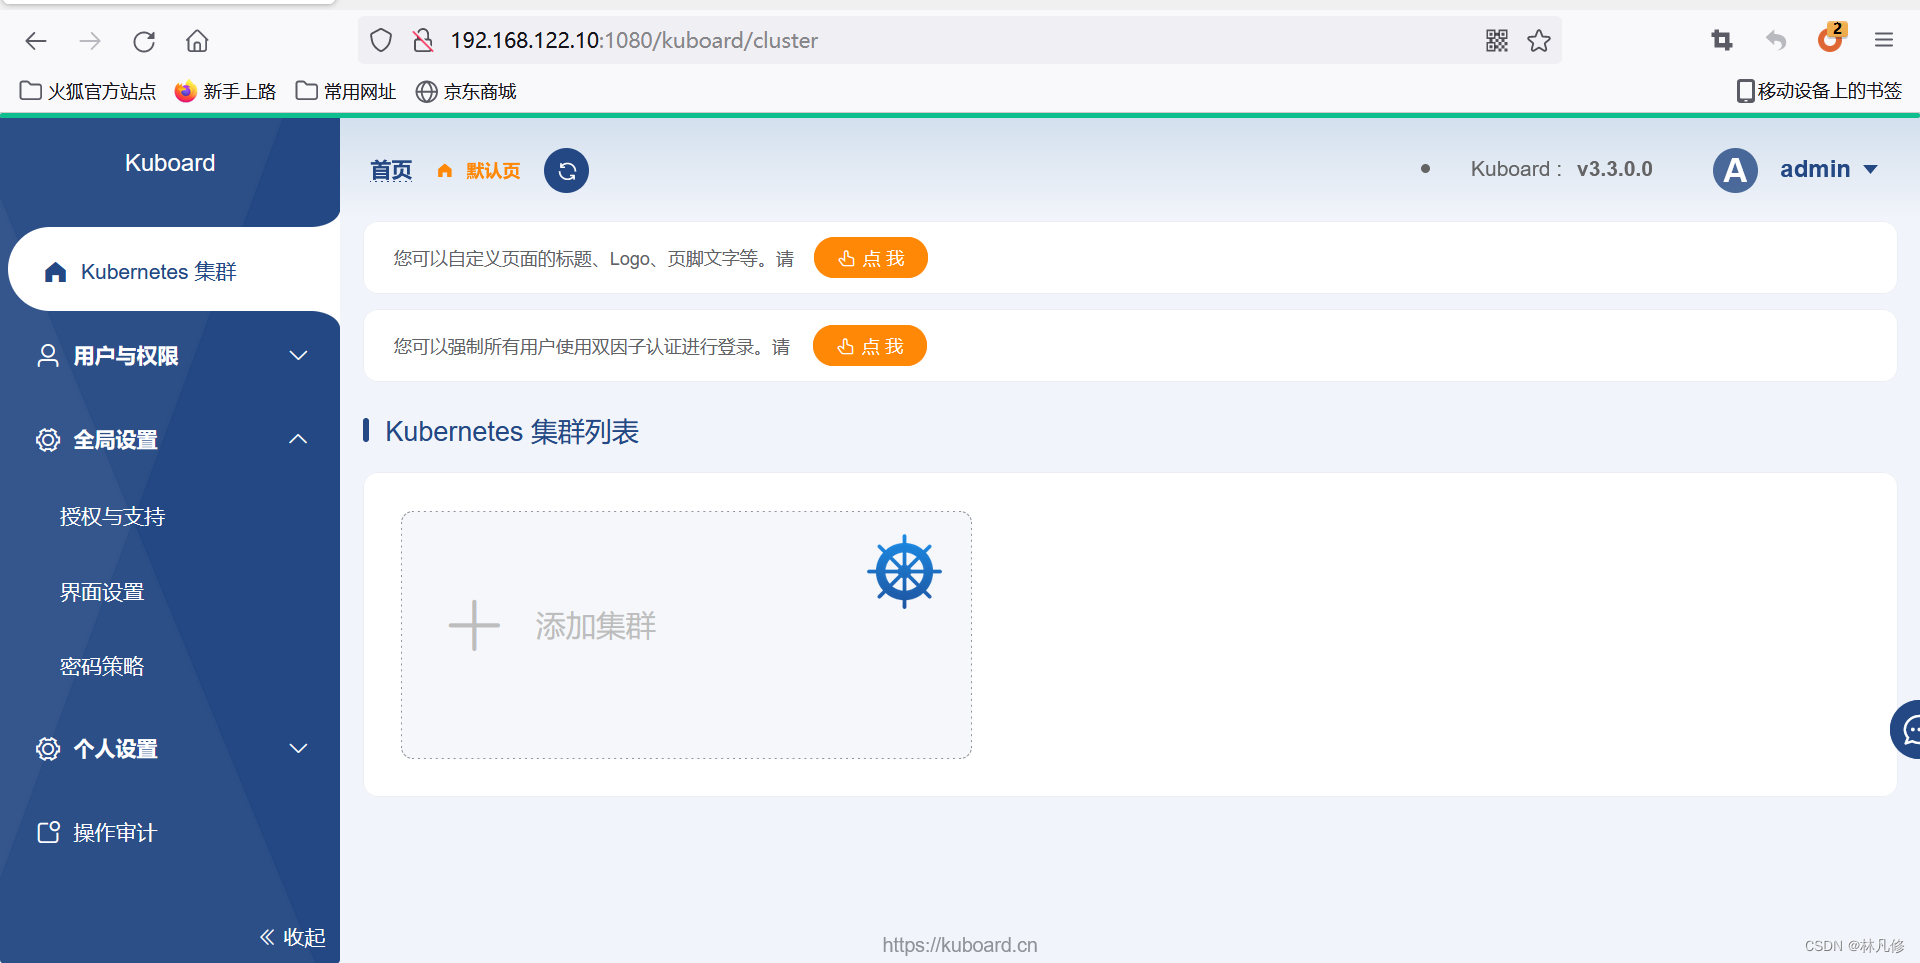Click 点我 button for customizing page title
This screenshot has width=1920, height=963.
pos(871,258)
